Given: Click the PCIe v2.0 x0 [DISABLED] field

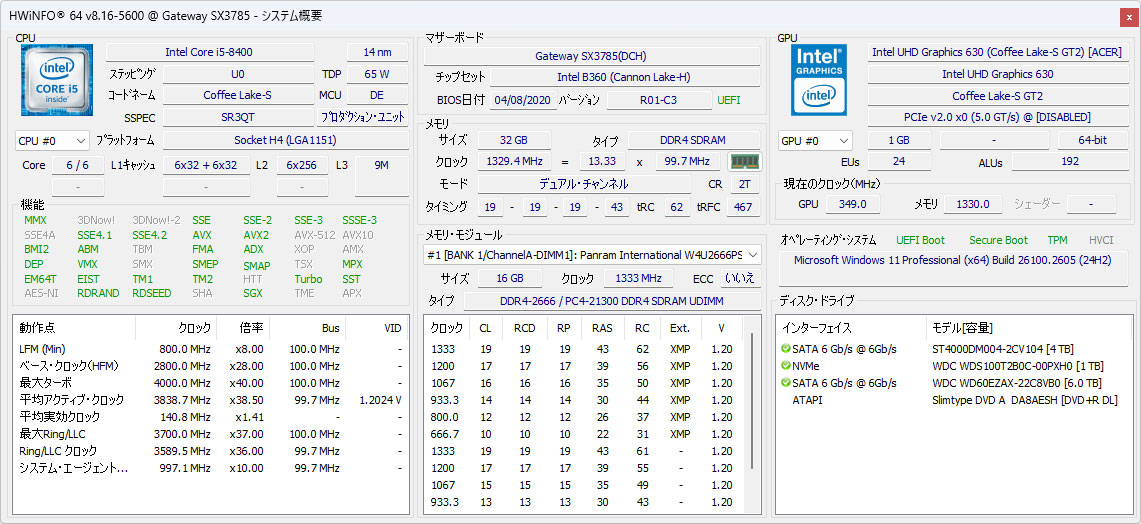Looking at the screenshot, I should pyautogui.click(x=997, y=117).
